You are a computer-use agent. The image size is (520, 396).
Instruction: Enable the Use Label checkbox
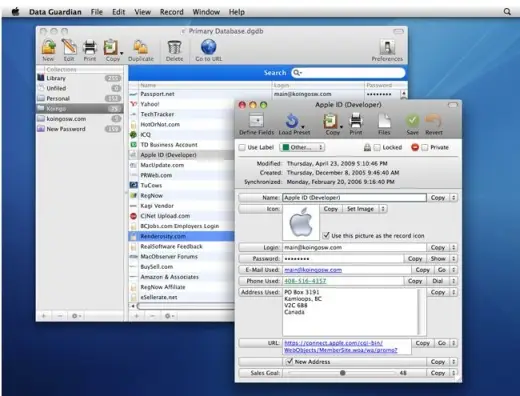242,147
